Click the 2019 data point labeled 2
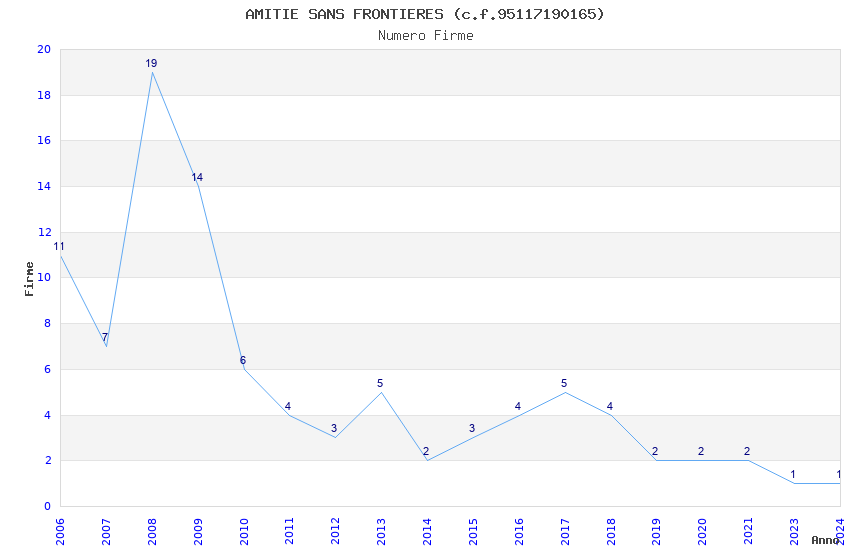850x550 pixels. (x=655, y=451)
